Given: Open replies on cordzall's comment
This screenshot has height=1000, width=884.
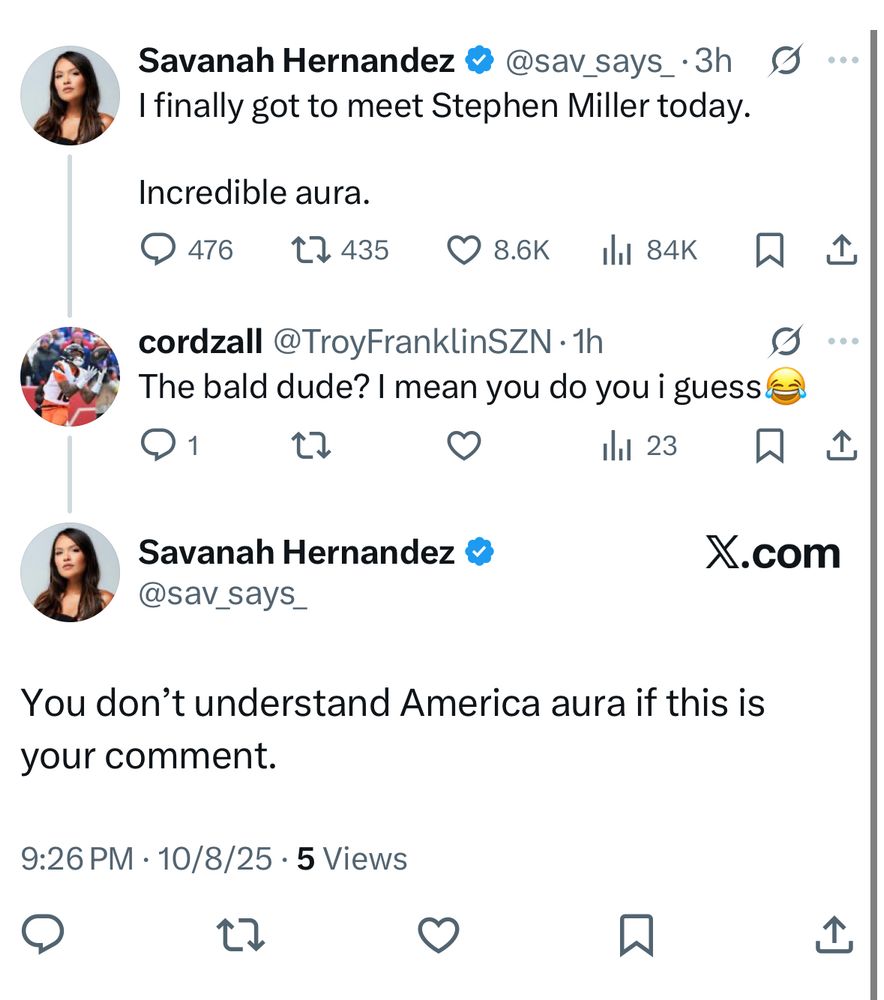Looking at the screenshot, I should click(x=158, y=445).
